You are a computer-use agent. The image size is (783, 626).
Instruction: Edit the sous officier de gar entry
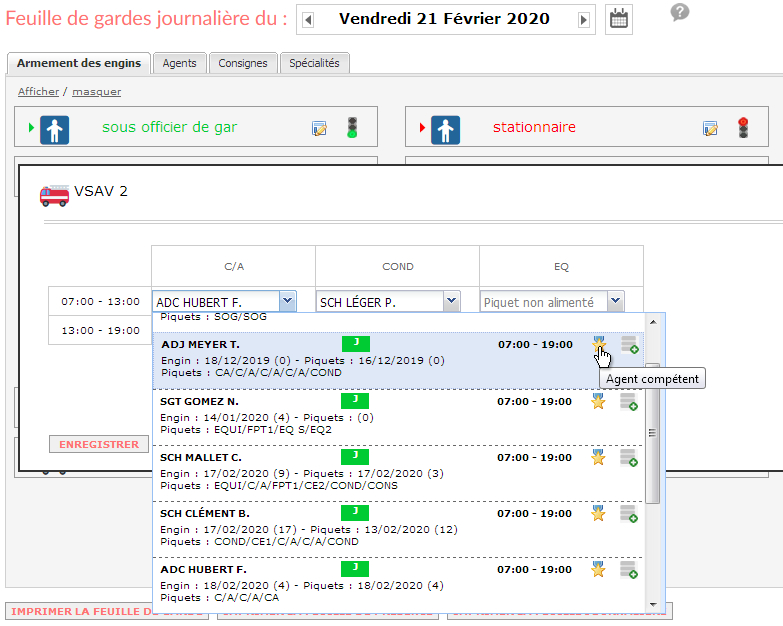point(319,128)
